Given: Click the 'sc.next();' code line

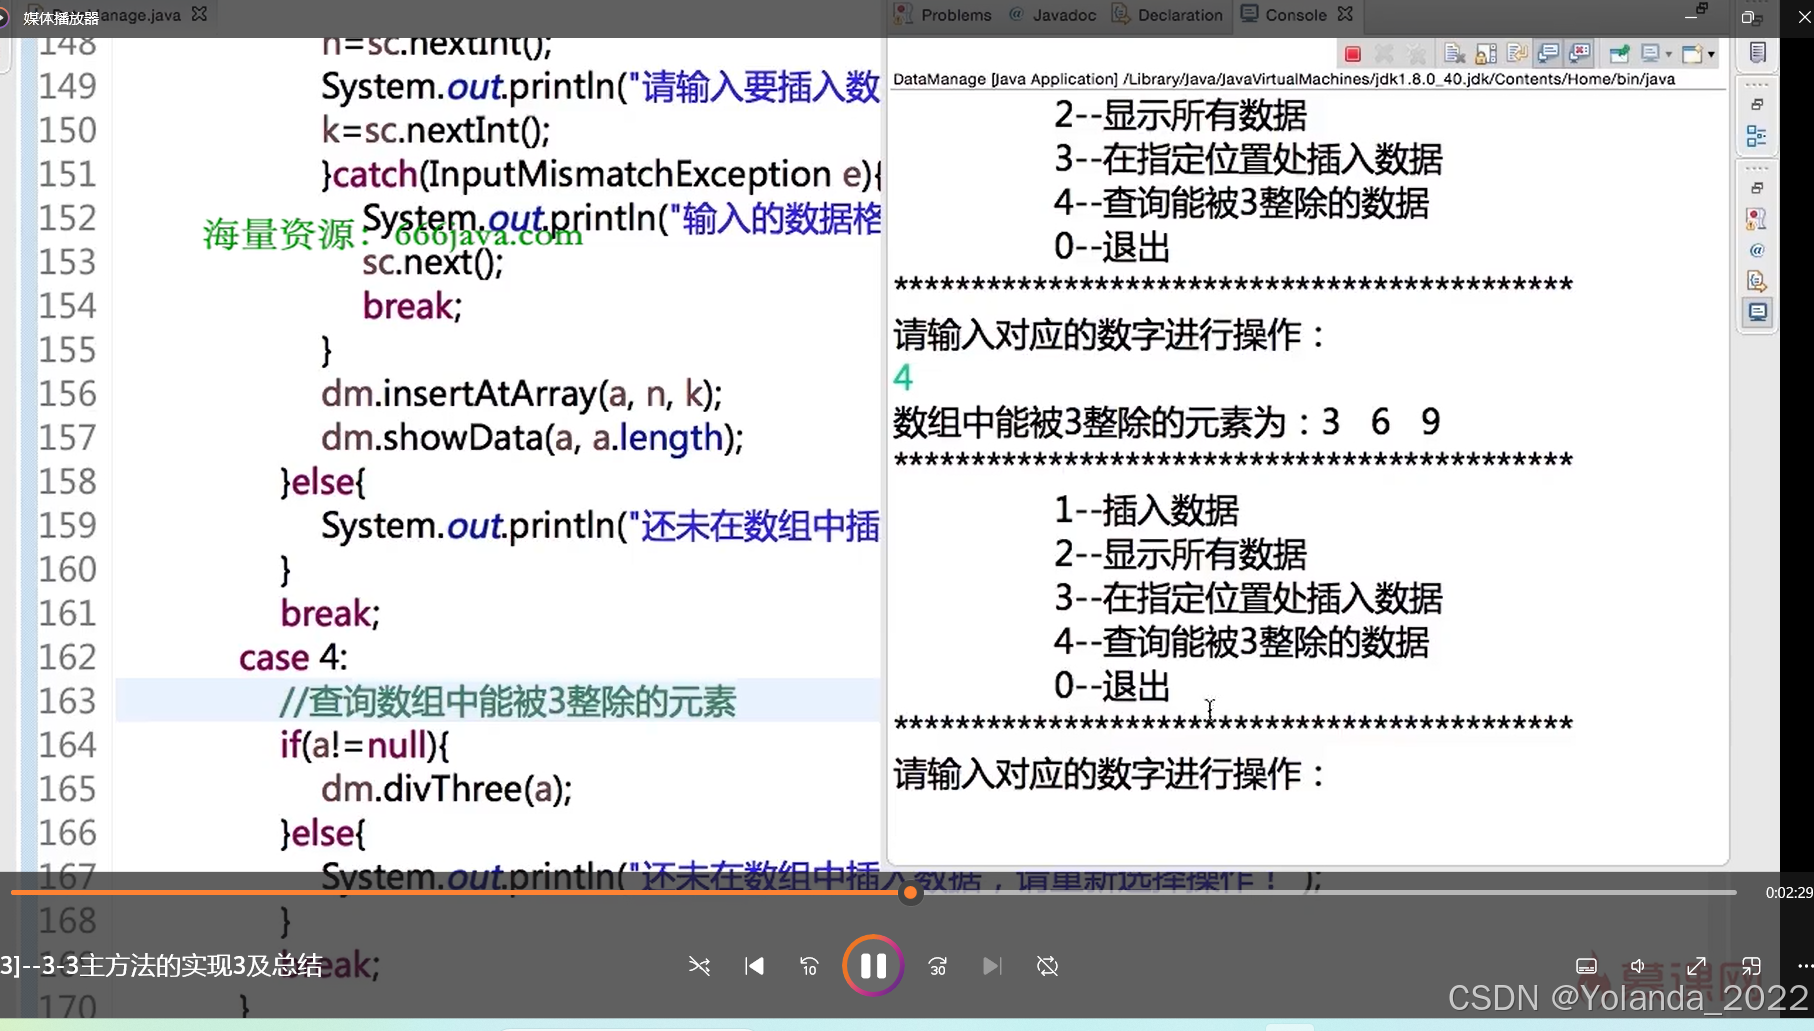Looking at the screenshot, I should [x=432, y=263].
